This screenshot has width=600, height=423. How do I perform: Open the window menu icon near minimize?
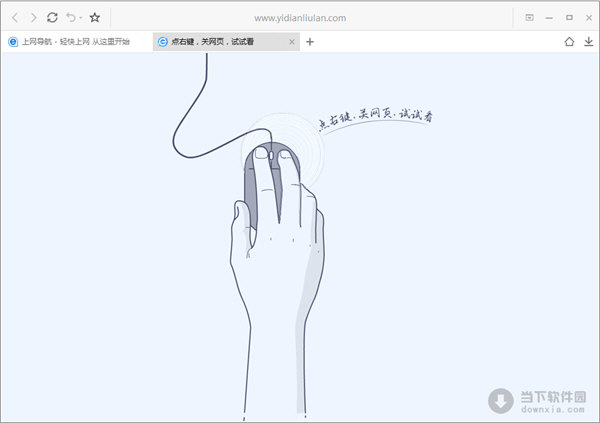[529, 18]
